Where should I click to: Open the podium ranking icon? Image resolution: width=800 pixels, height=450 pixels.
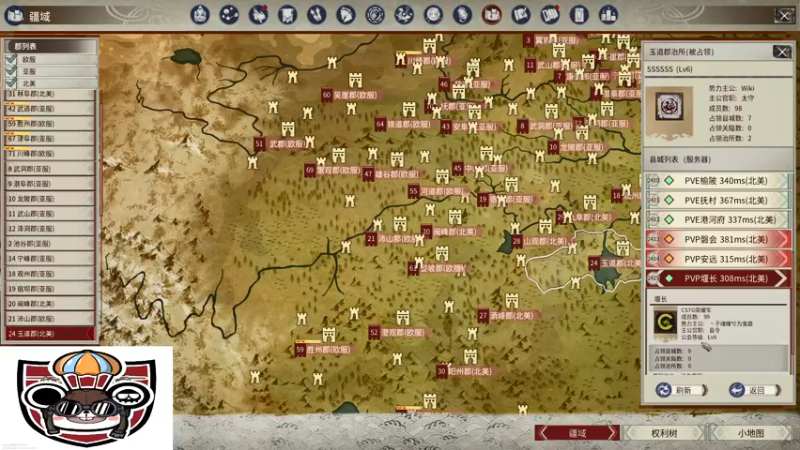tap(608, 15)
